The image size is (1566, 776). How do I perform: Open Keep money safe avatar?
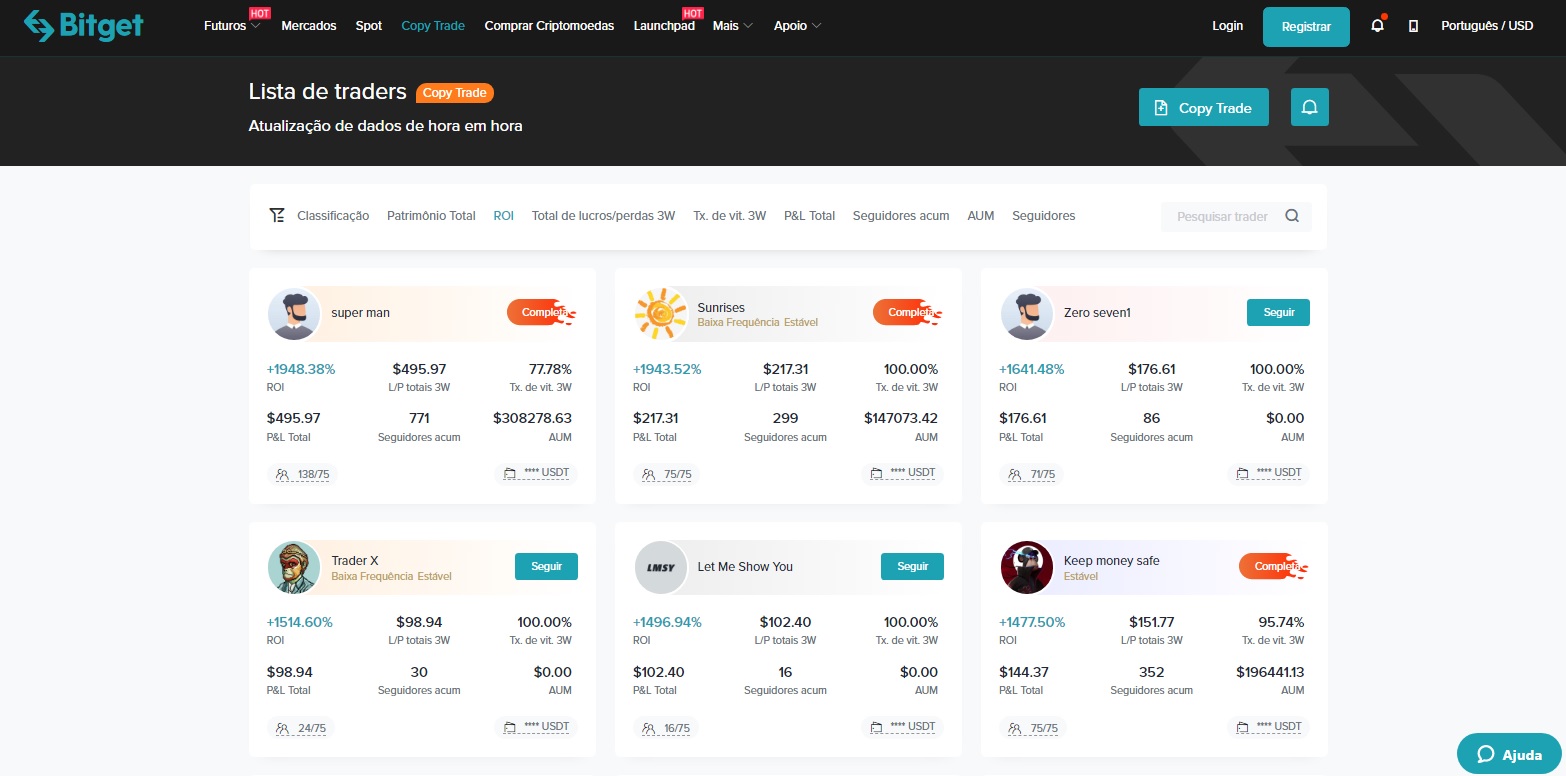tap(1026, 567)
